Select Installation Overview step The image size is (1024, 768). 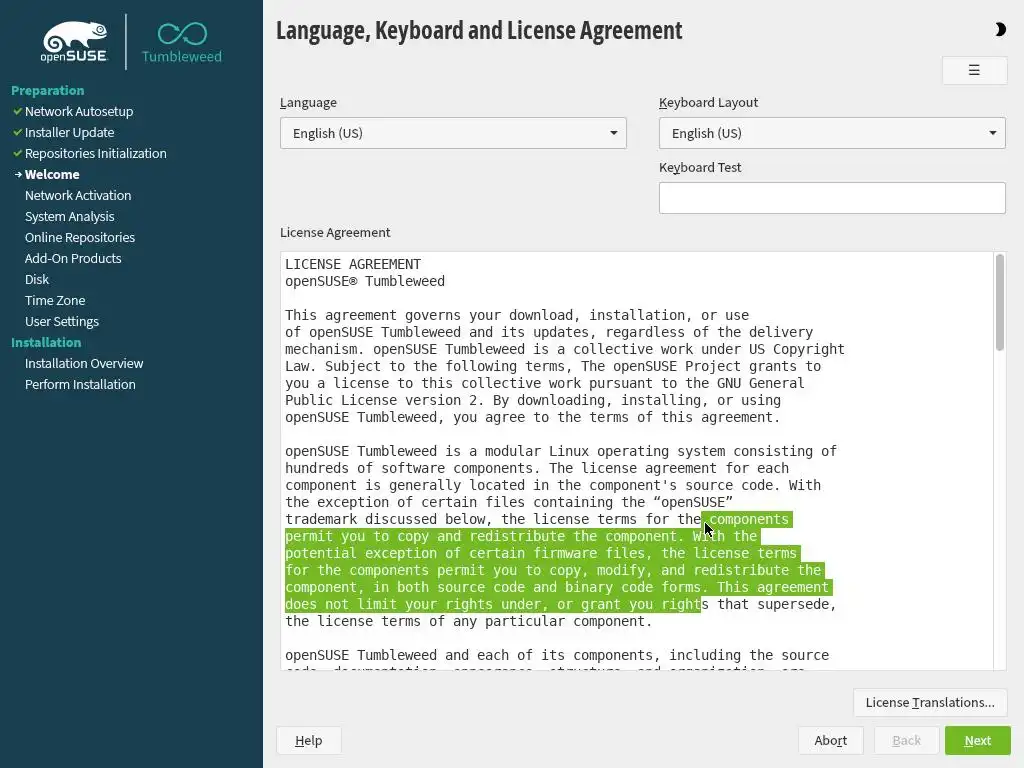(84, 363)
